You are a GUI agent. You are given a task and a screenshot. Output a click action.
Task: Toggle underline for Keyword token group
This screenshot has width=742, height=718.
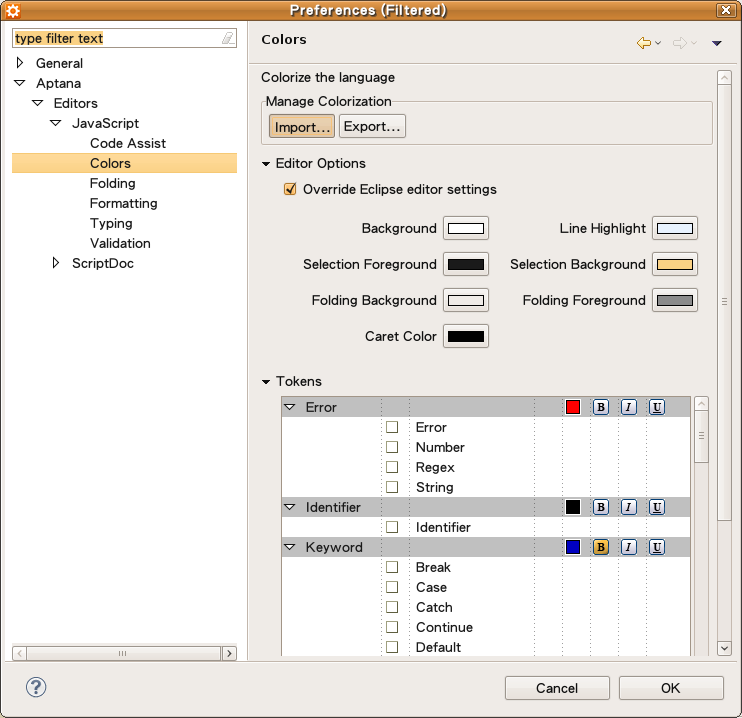[x=657, y=547]
